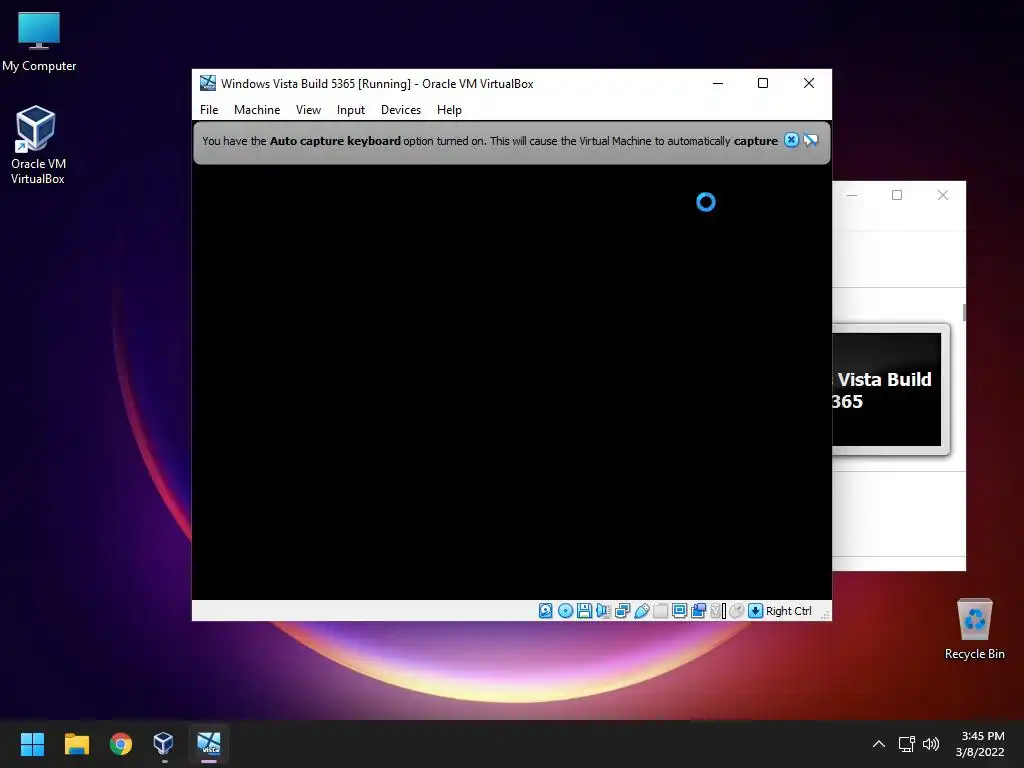Viewport: 1024px width, 768px height.
Task: Click the keyboard capture arrow icon
Action: coord(756,611)
